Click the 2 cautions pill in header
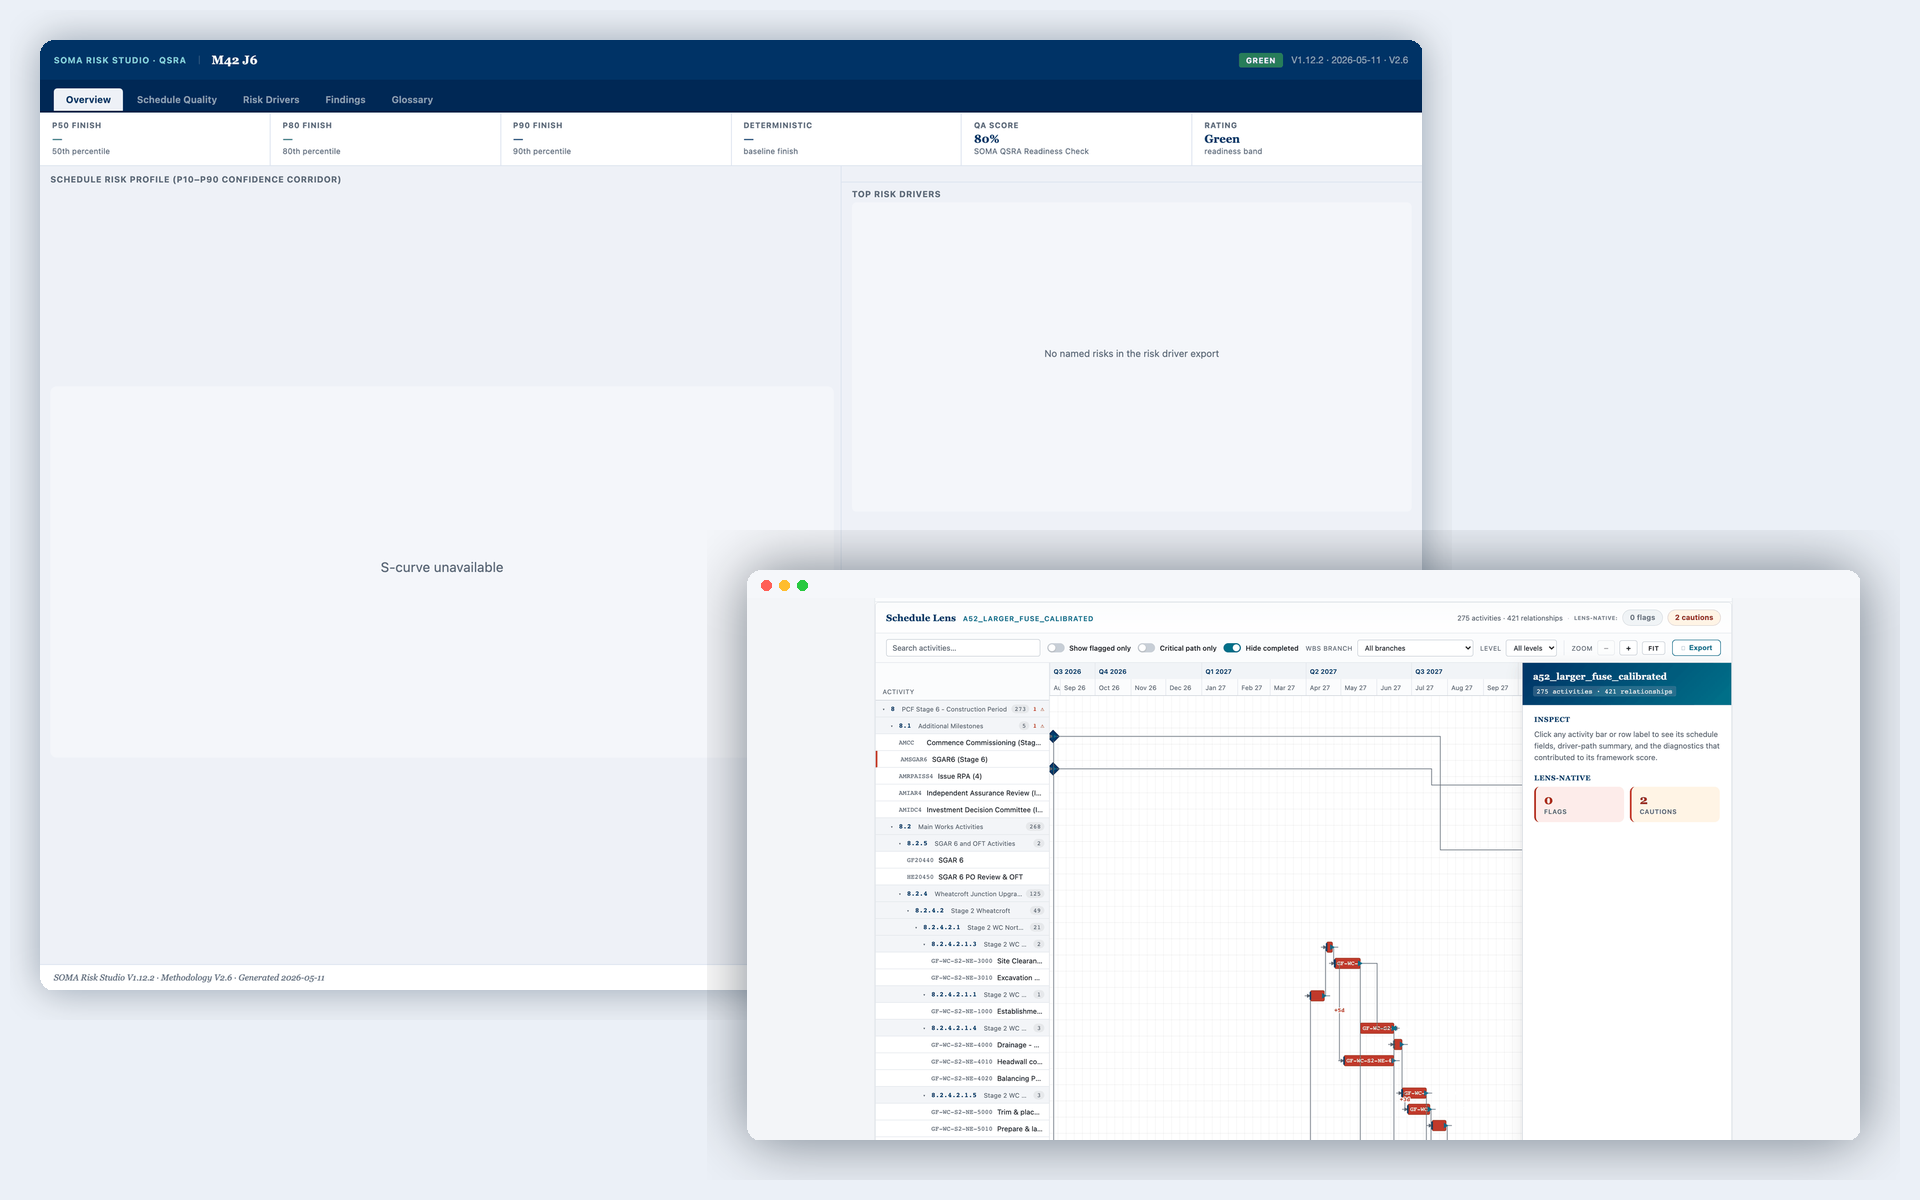 tap(1694, 618)
